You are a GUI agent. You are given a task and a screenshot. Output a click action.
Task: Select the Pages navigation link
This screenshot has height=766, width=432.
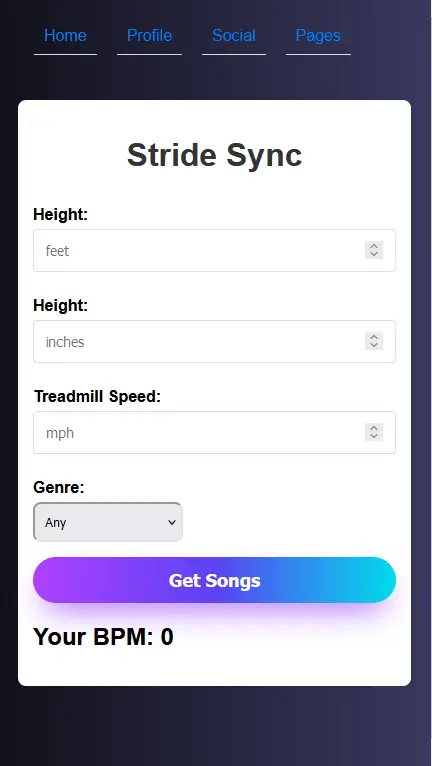[318, 36]
